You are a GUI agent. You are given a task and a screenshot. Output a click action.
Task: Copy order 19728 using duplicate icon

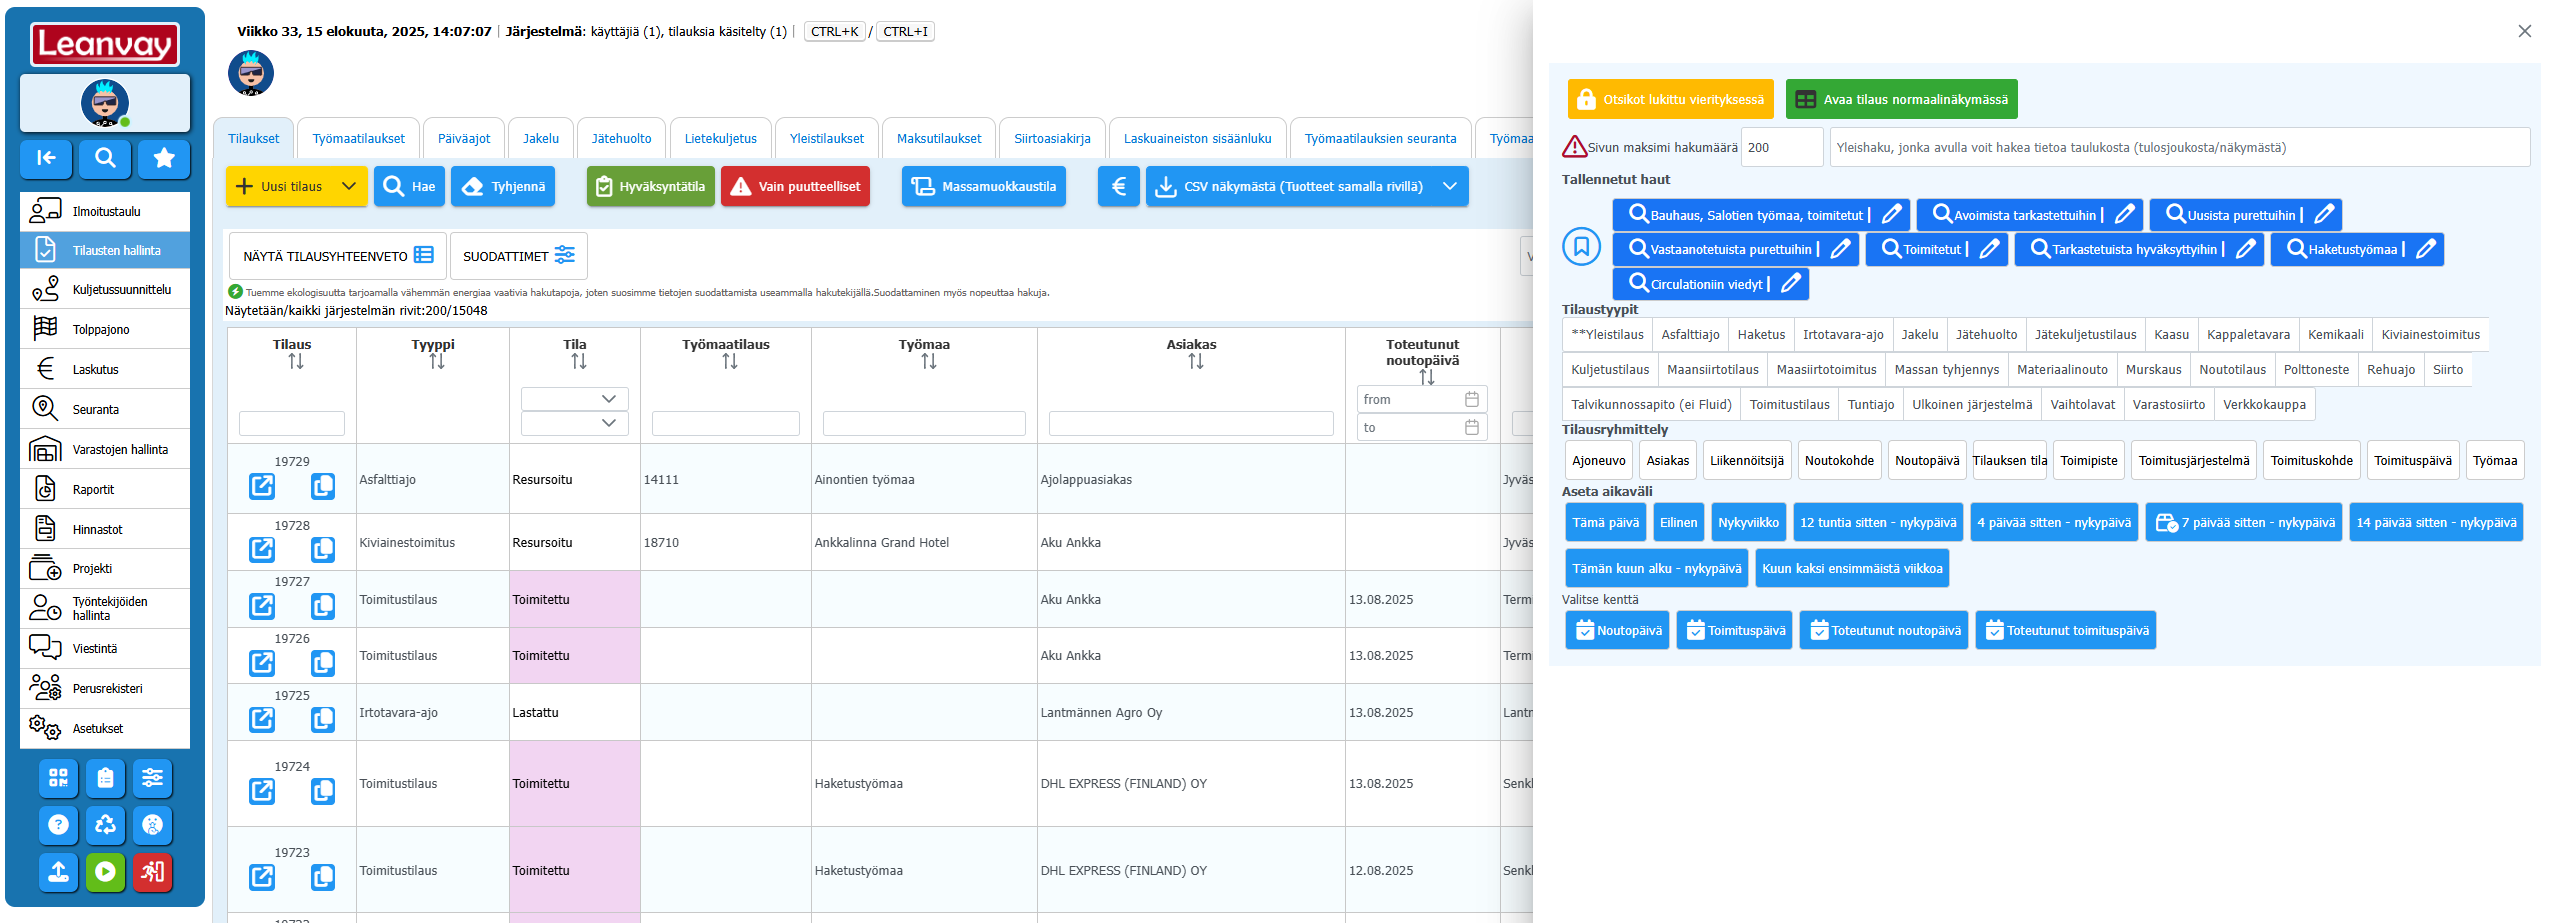click(322, 550)
